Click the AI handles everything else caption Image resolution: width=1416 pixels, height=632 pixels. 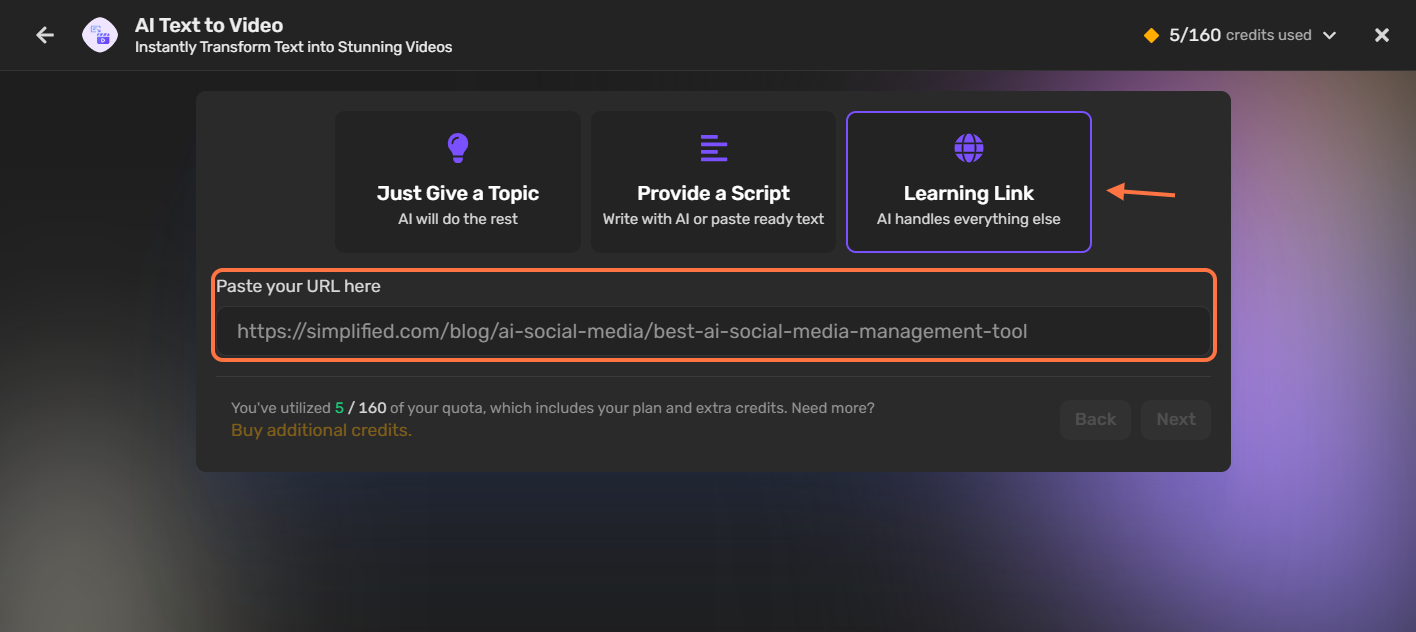969,219
